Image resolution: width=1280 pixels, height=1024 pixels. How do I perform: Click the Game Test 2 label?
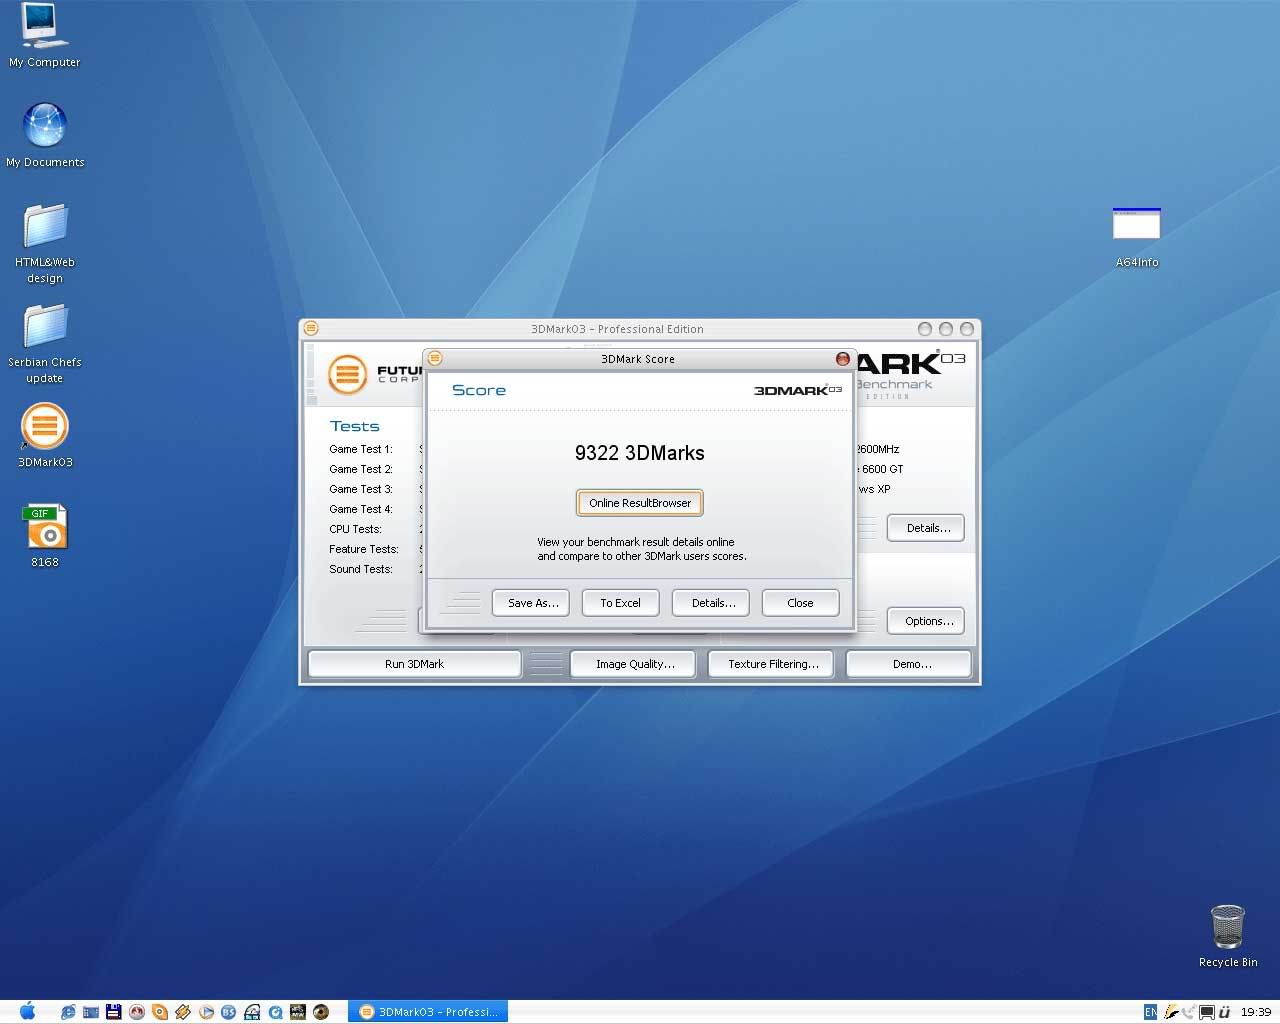tap(361, 469)
